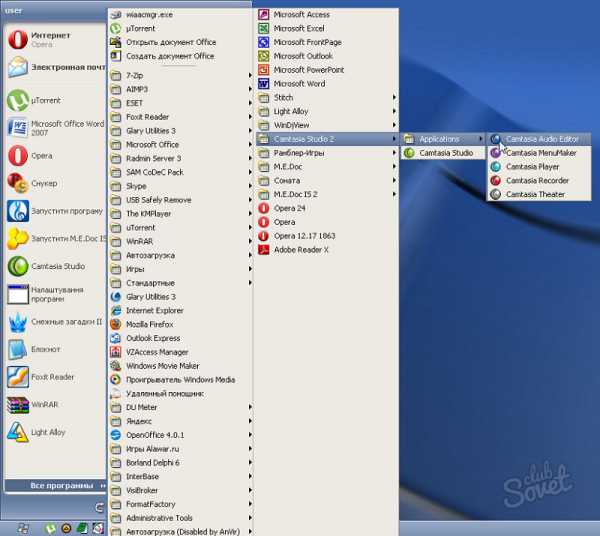
Task: Click the Windows Movie Maker icon
Action: (x=116, y=366)
